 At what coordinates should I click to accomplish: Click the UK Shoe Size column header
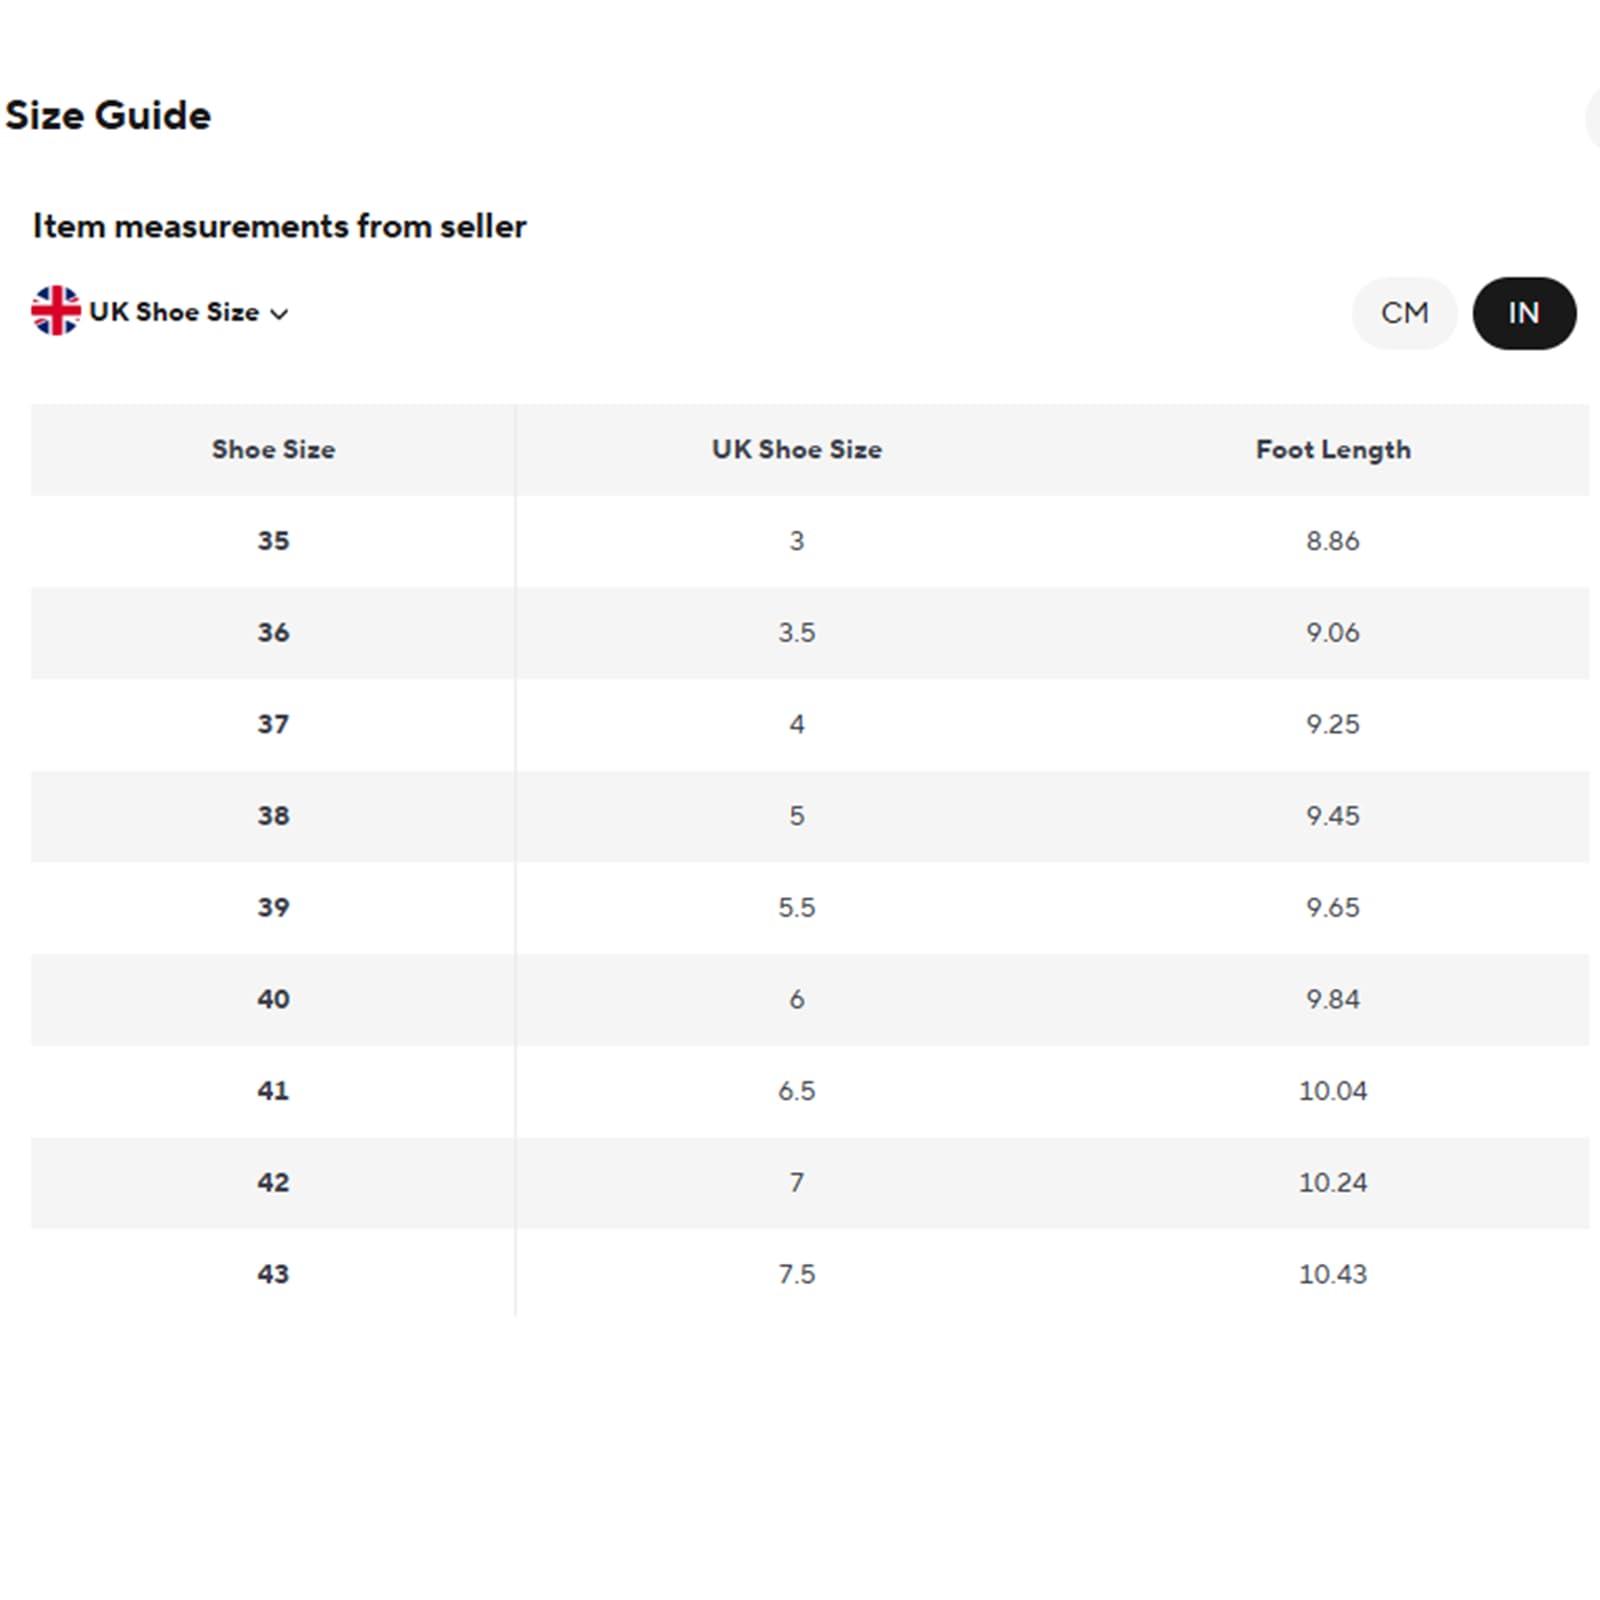[797, 450]
